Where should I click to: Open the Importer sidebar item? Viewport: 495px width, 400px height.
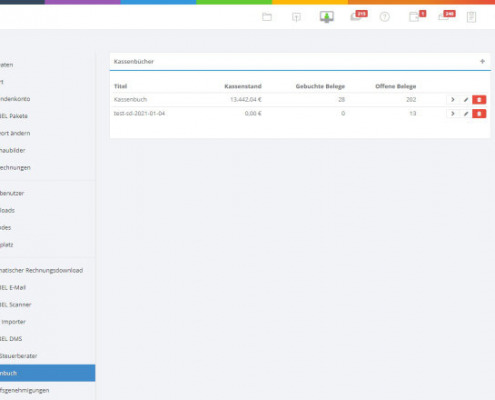click(x=13, y=322)
